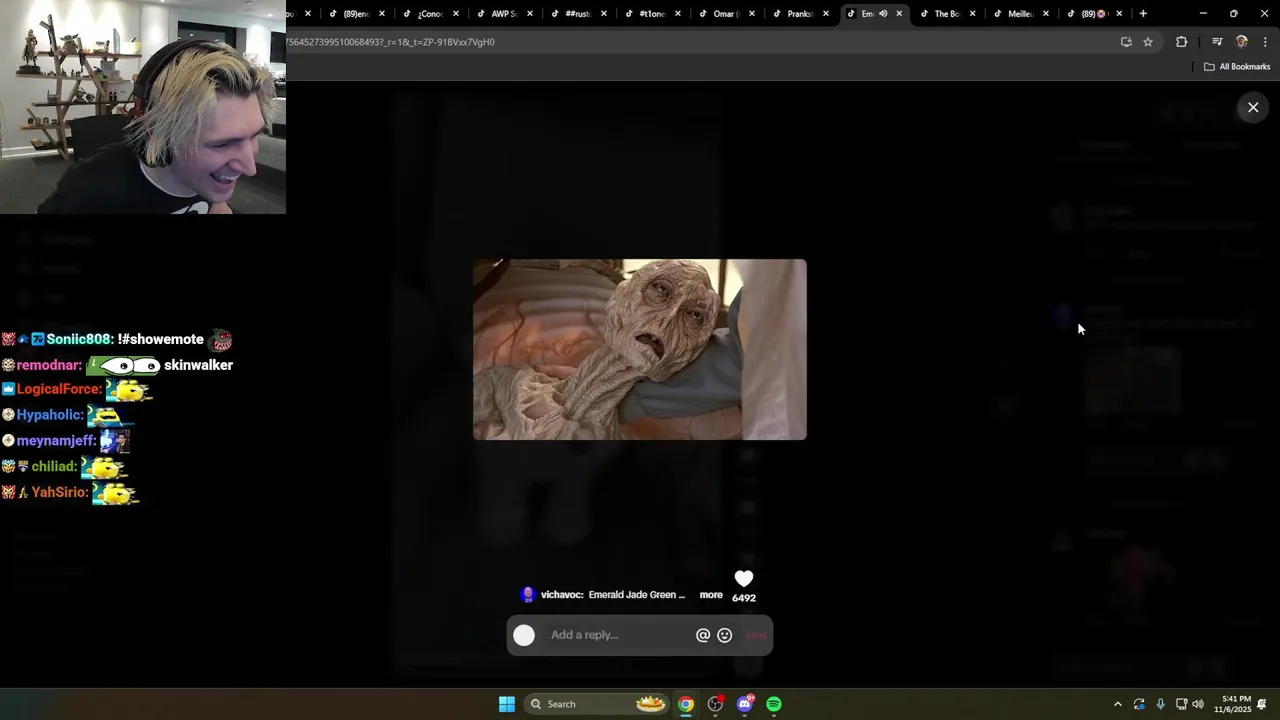Switch to the 'Pranks' browser tab
Screen dimensions: 1280x720
click(x=799, y=14)
